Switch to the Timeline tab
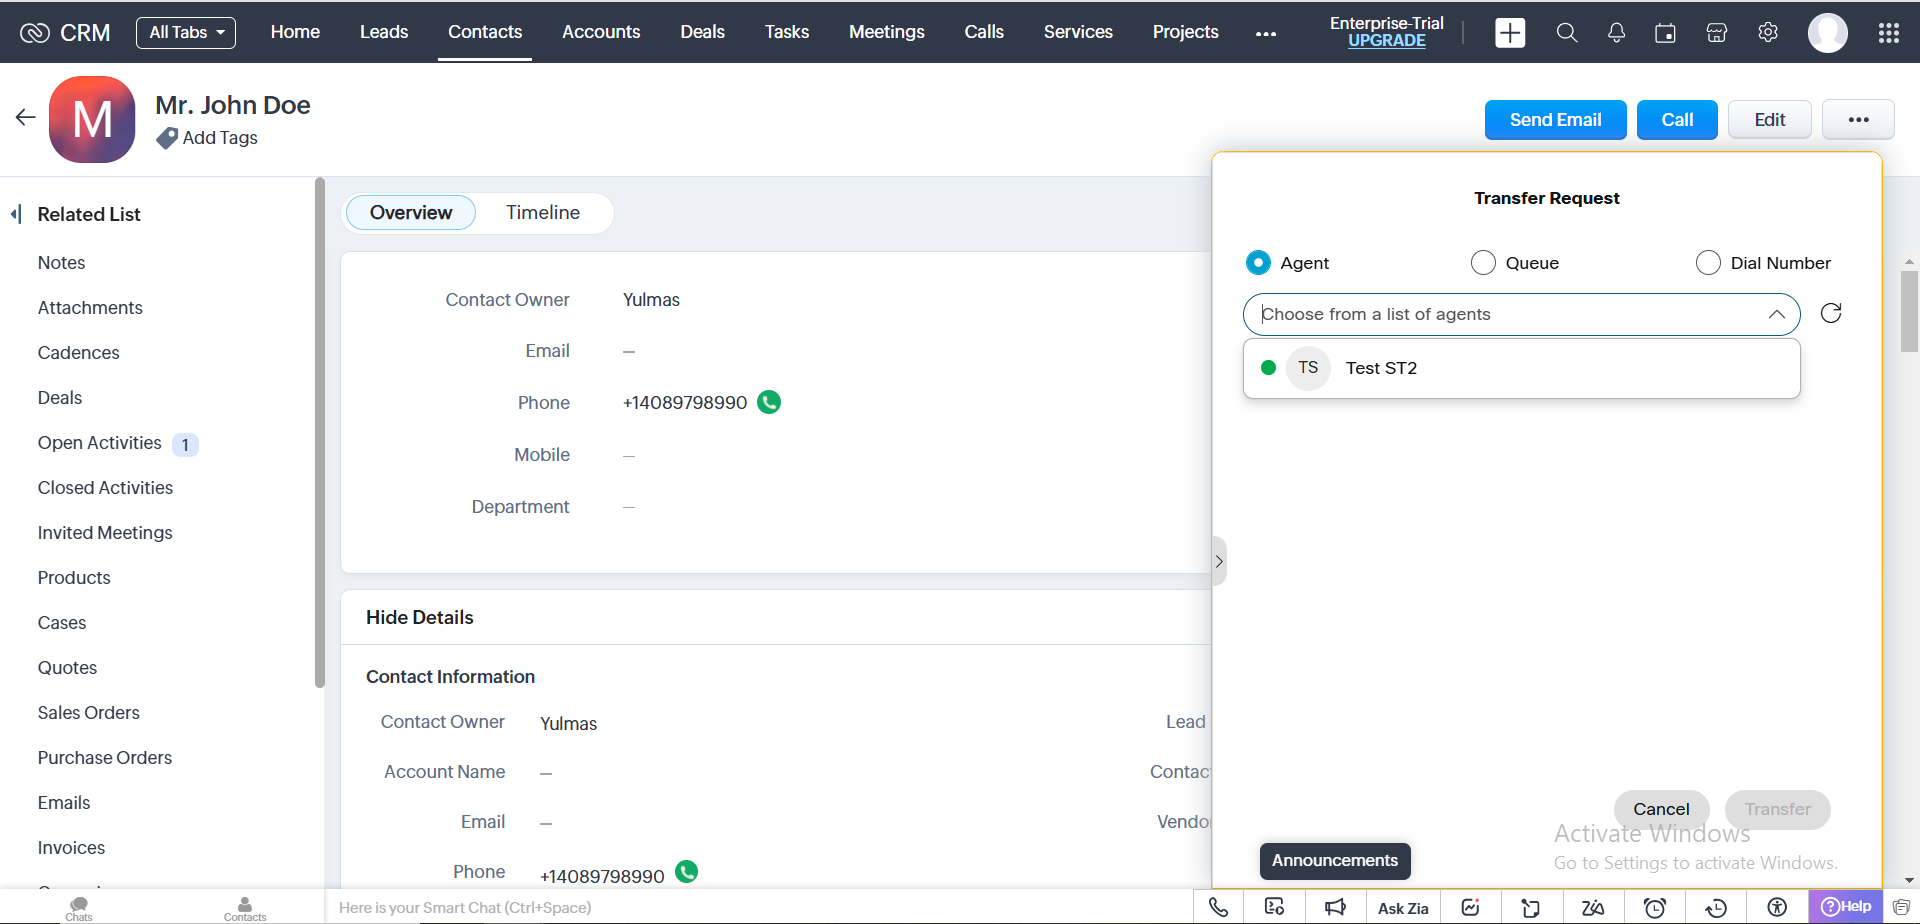Screen dimensions: 1920x924 [542, 213]
